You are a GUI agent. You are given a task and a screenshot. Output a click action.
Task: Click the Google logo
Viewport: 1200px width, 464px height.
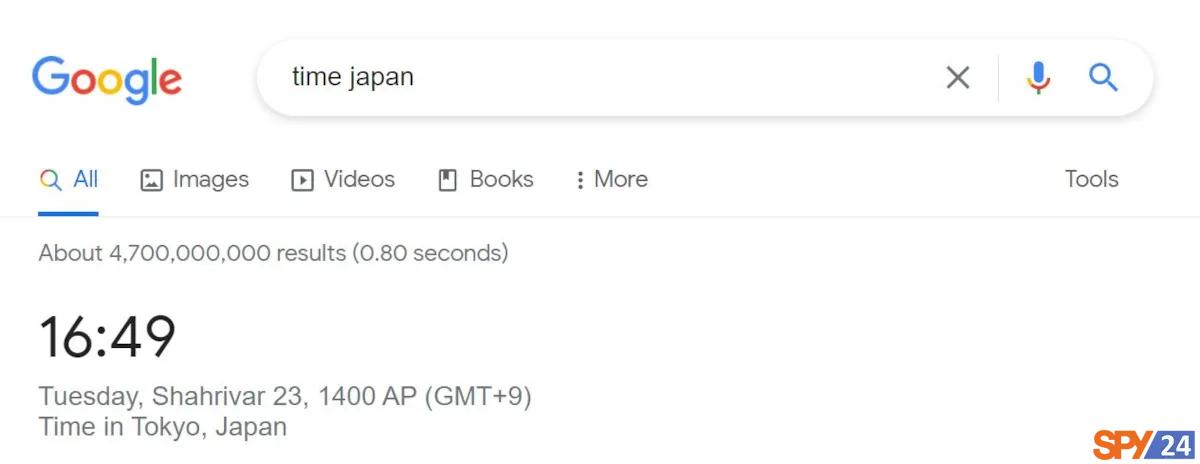tap(107, 80)
